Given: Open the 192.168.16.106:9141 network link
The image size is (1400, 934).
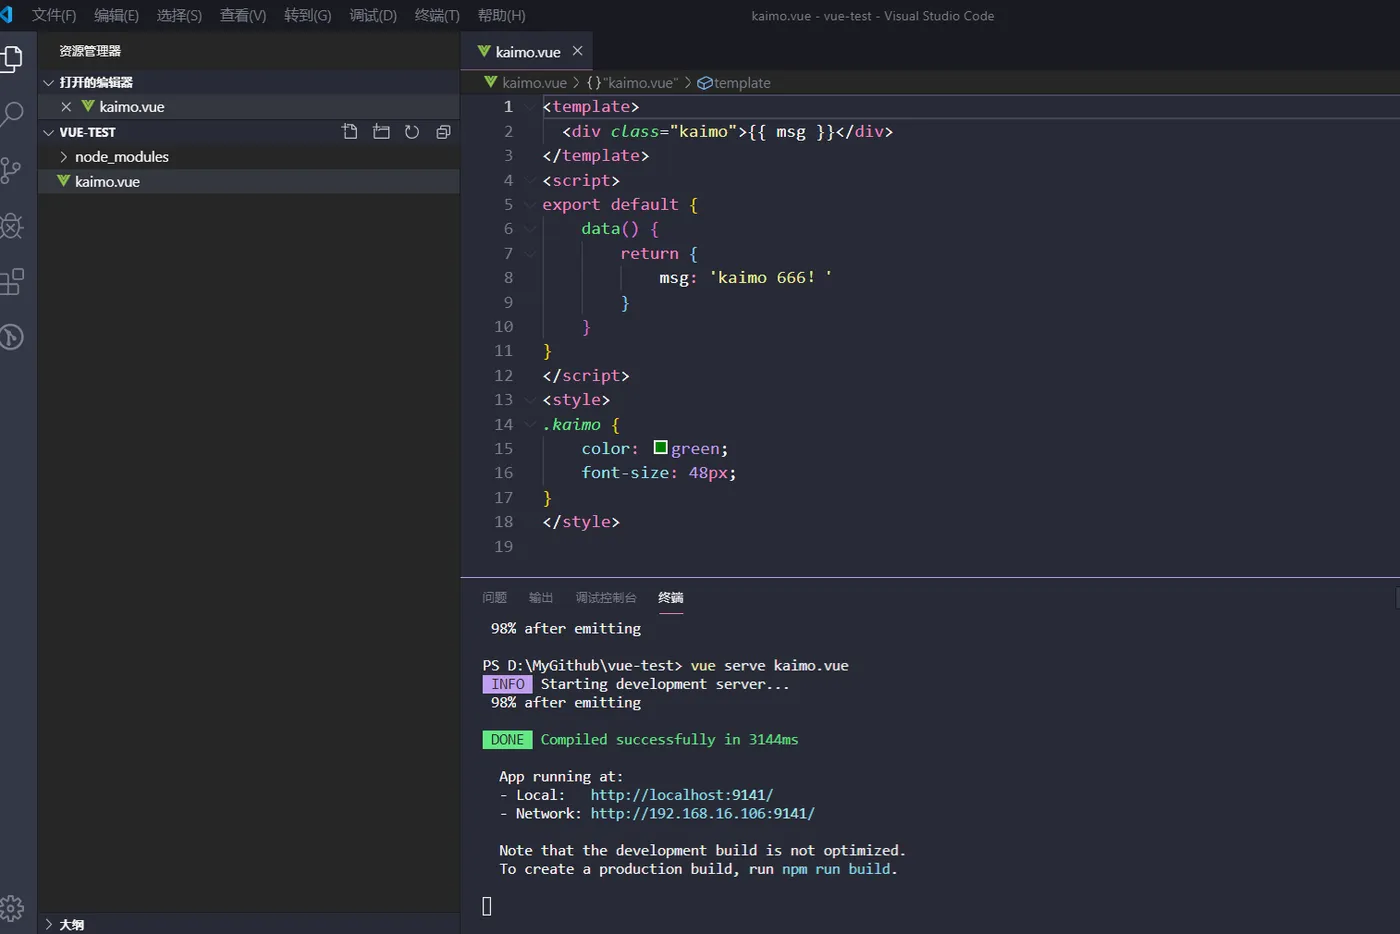Looking at the screenshot, I should tap(703, 813).
